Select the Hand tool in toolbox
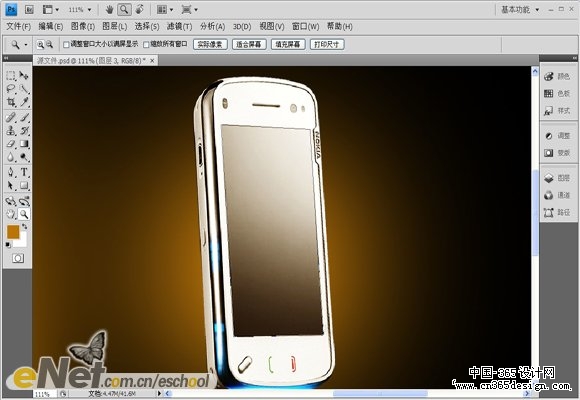 pos(11,214)
